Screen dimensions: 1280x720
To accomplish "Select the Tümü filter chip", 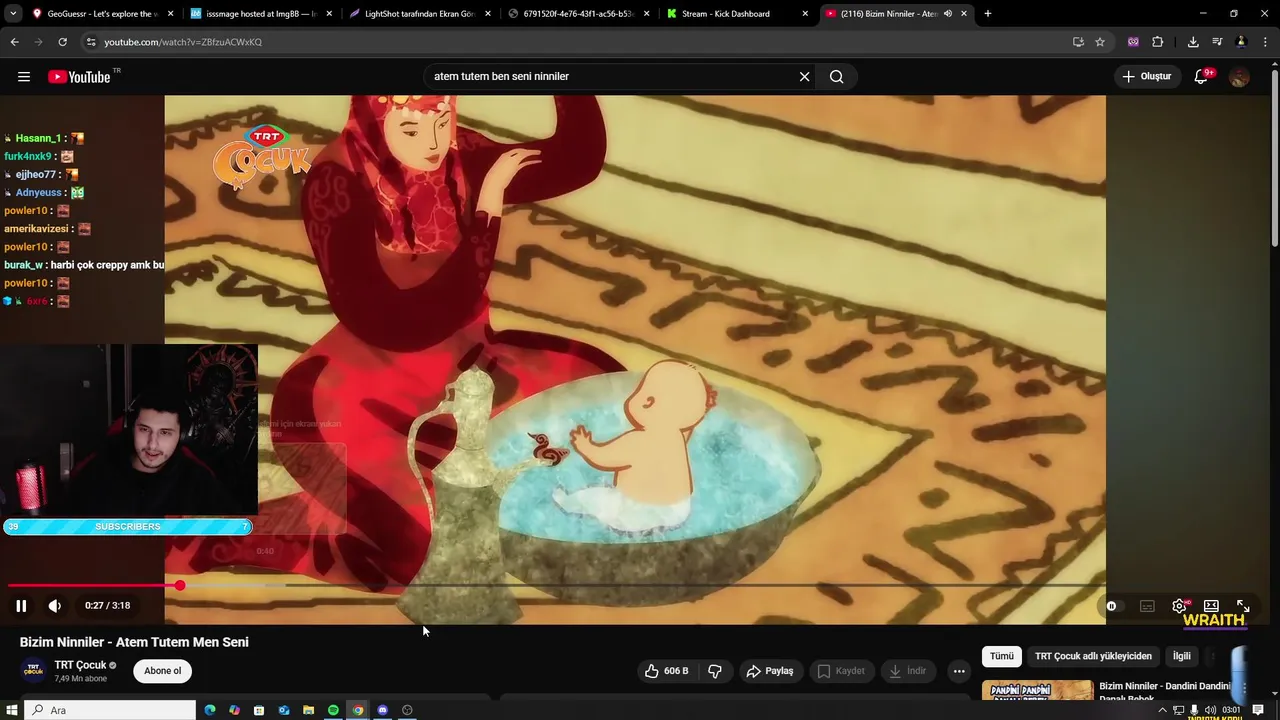I will (1002, 656).
